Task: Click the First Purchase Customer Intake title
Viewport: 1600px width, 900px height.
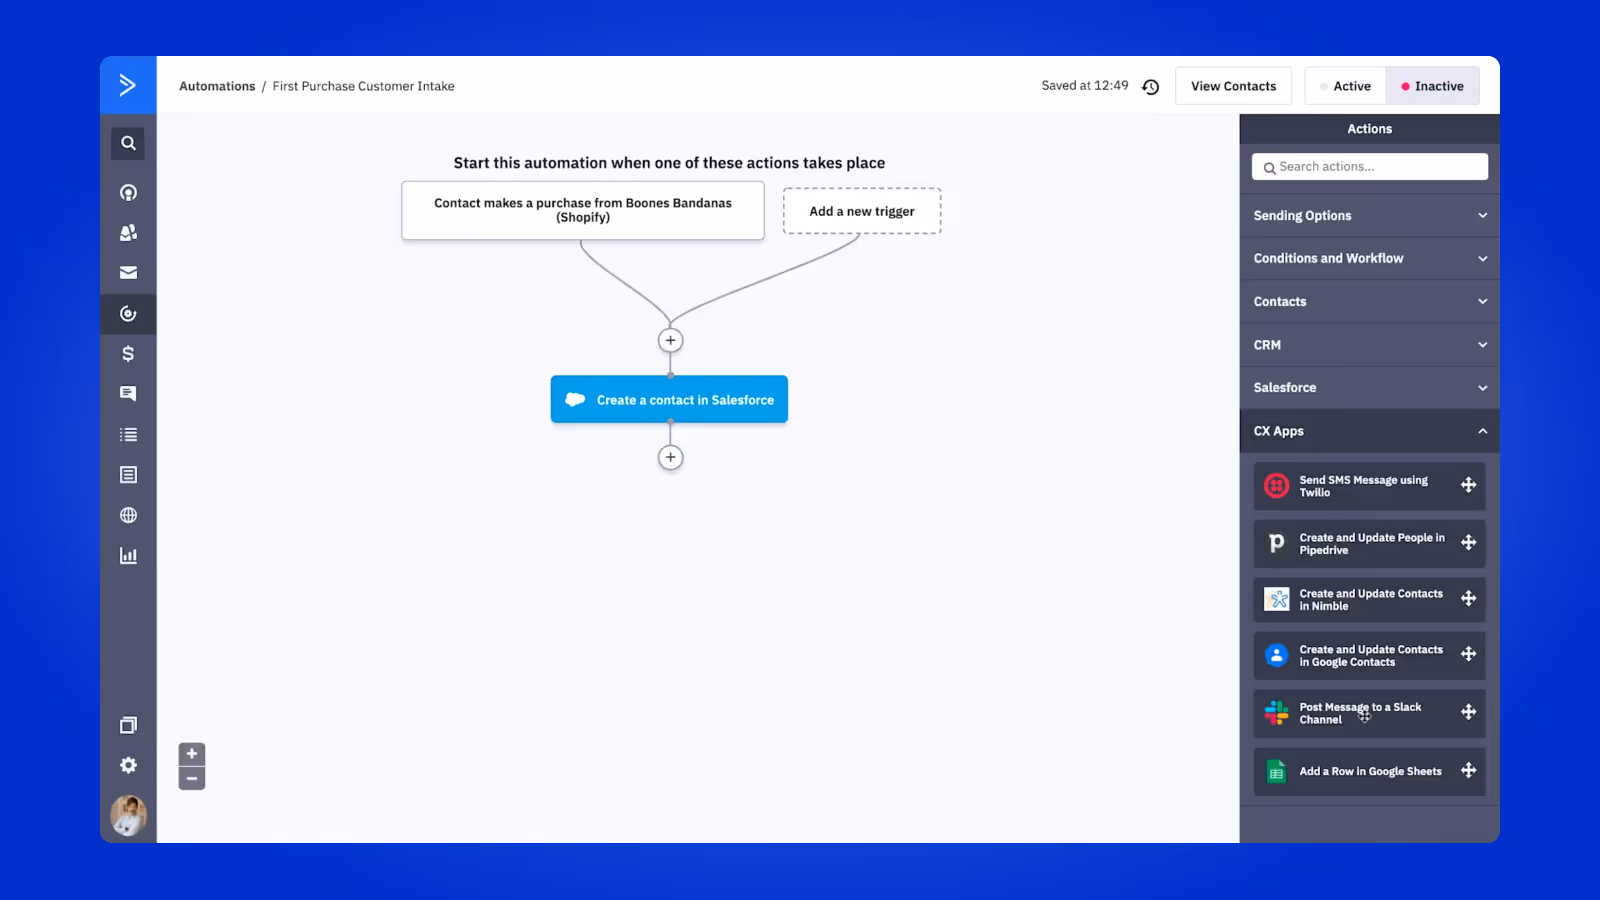Action: pyautogui.click(x=363, y=86)
